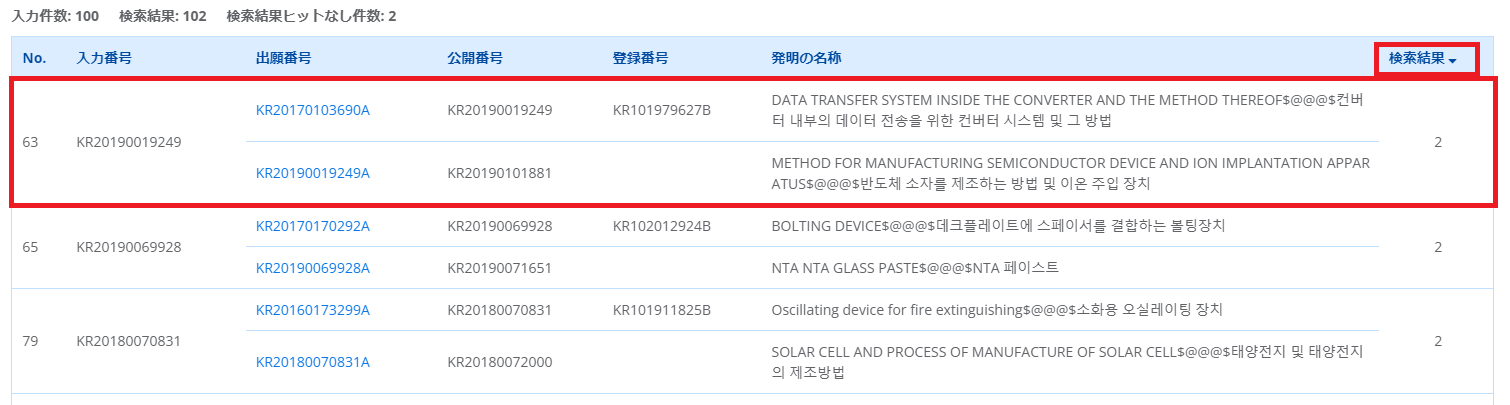The width and height of the screenshot is (1510, 405).
Task: Click publication number KR20190101881
Action: point(500,173)
